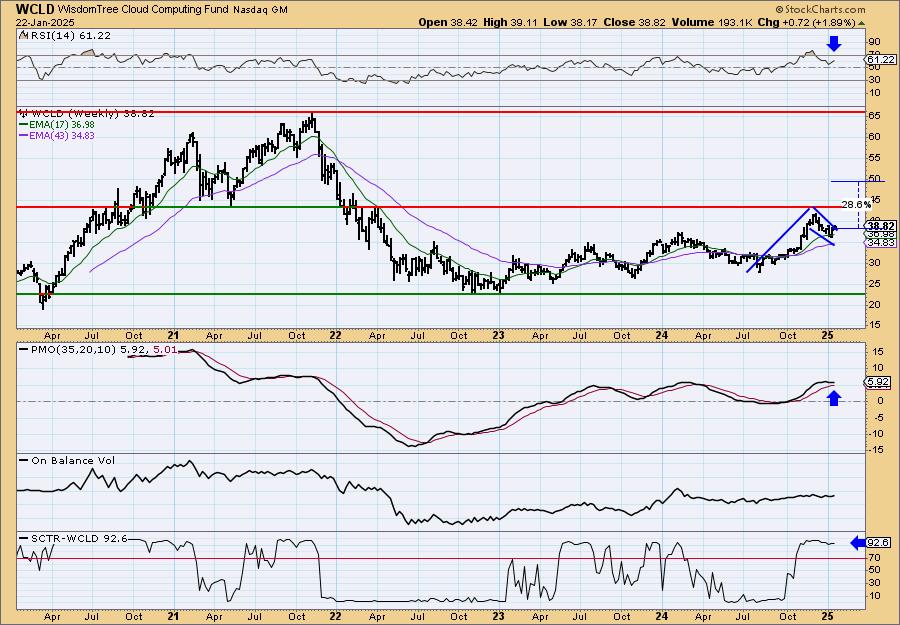Click year 22 on the price panel time axis
The image size is (900, 625).
[x=336, y=335]
